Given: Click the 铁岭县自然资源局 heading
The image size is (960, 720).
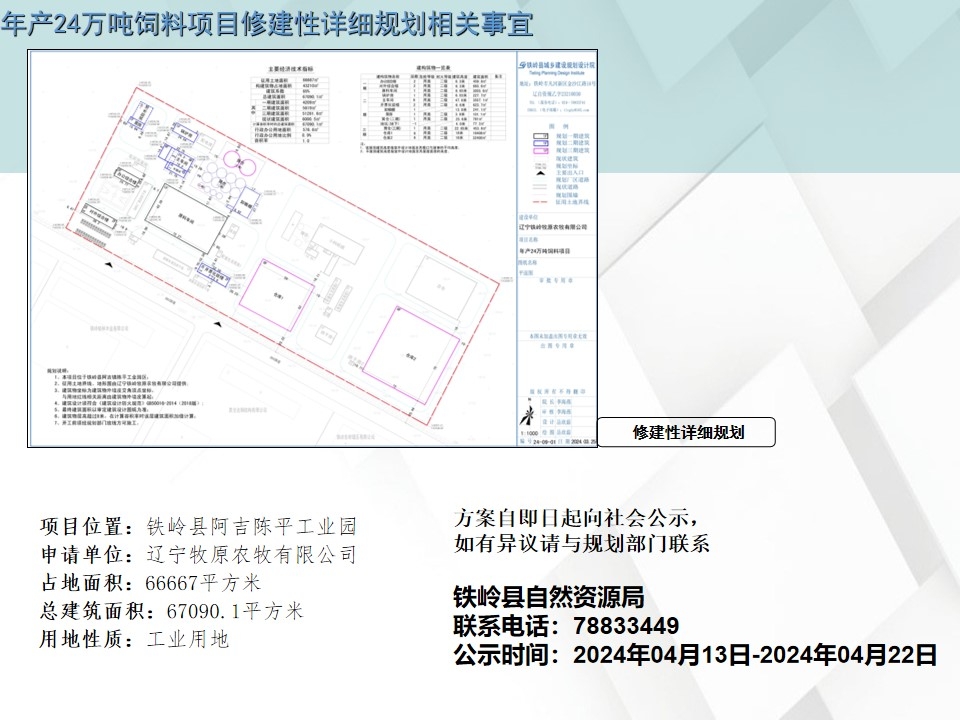Looking at the screenshot, I should [x=549, y=597].
